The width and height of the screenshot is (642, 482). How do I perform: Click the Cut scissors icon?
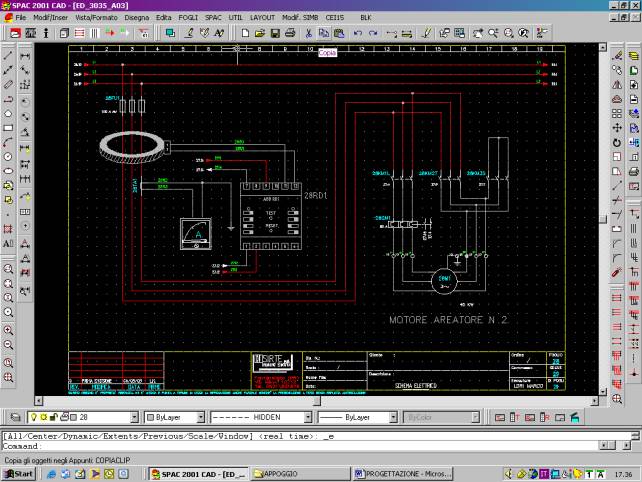click(309, 33)
